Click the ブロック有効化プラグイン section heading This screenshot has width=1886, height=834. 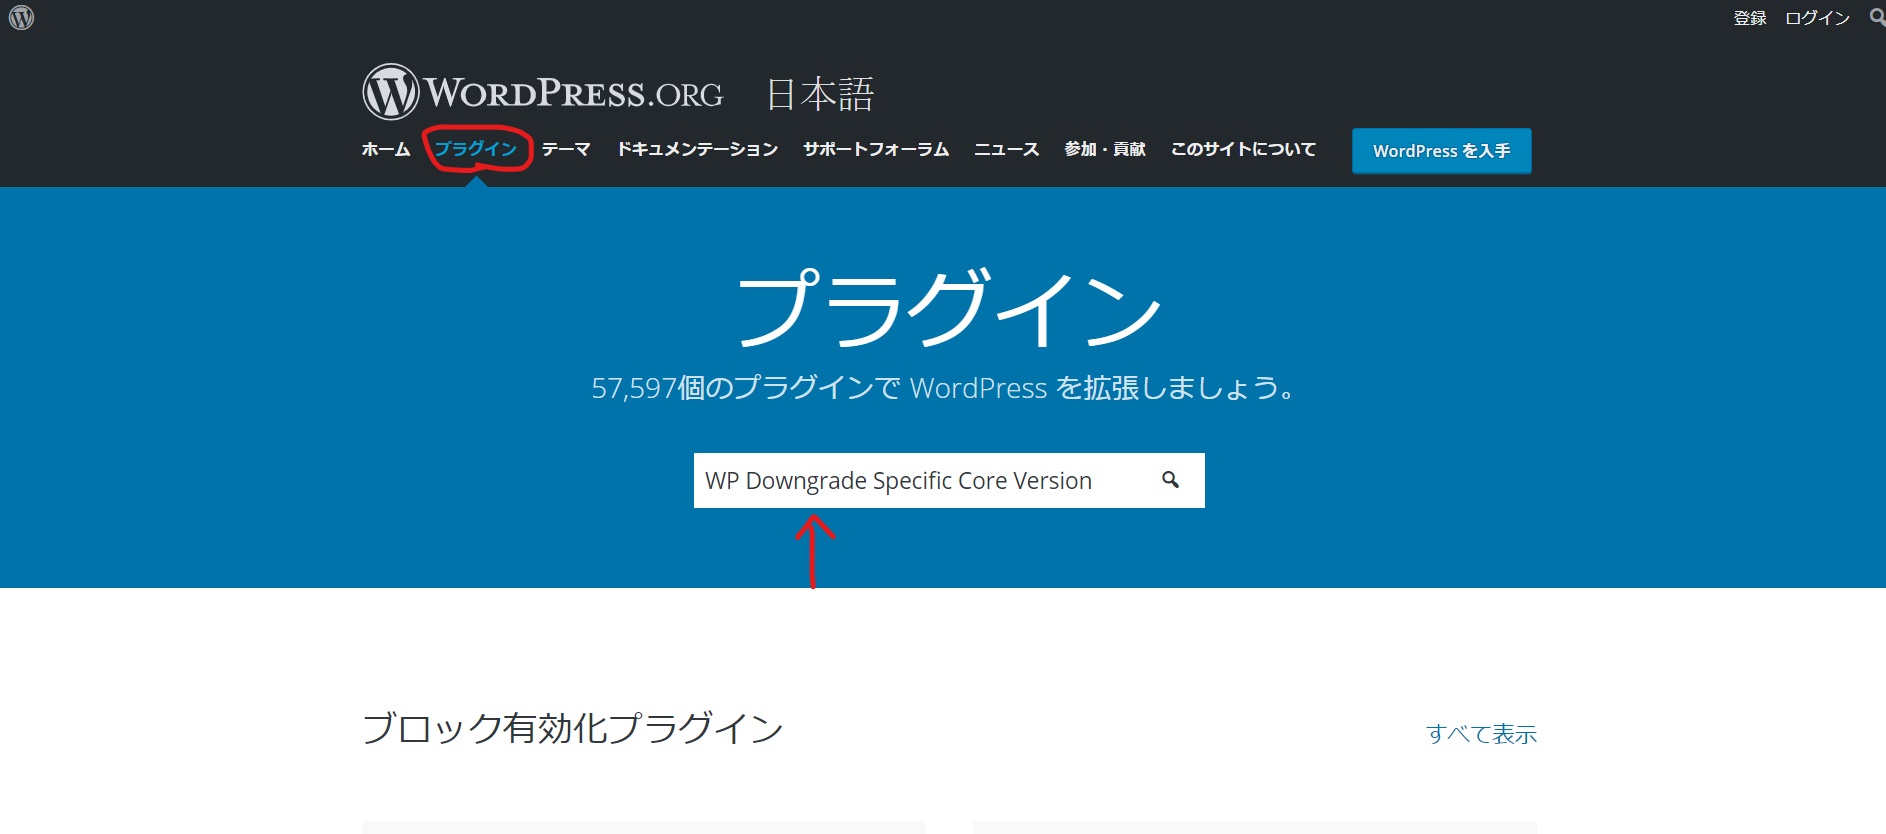(572, 728)
